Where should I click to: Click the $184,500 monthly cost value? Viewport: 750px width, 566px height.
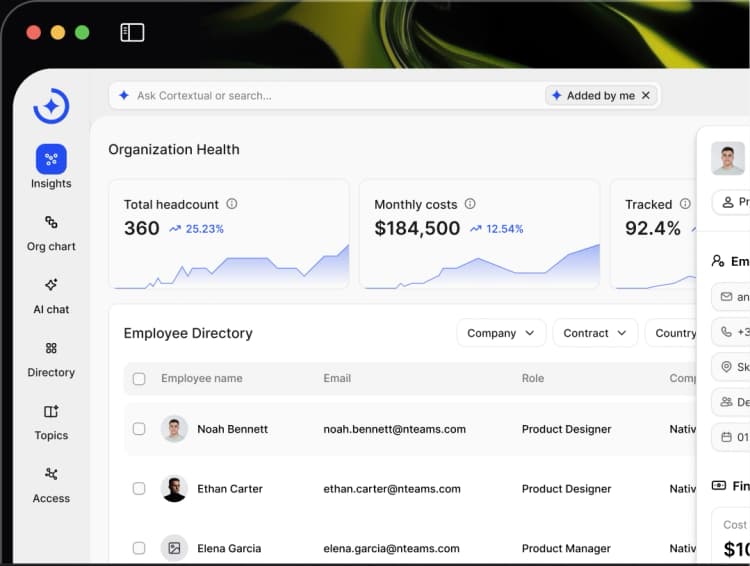[417, 228]
